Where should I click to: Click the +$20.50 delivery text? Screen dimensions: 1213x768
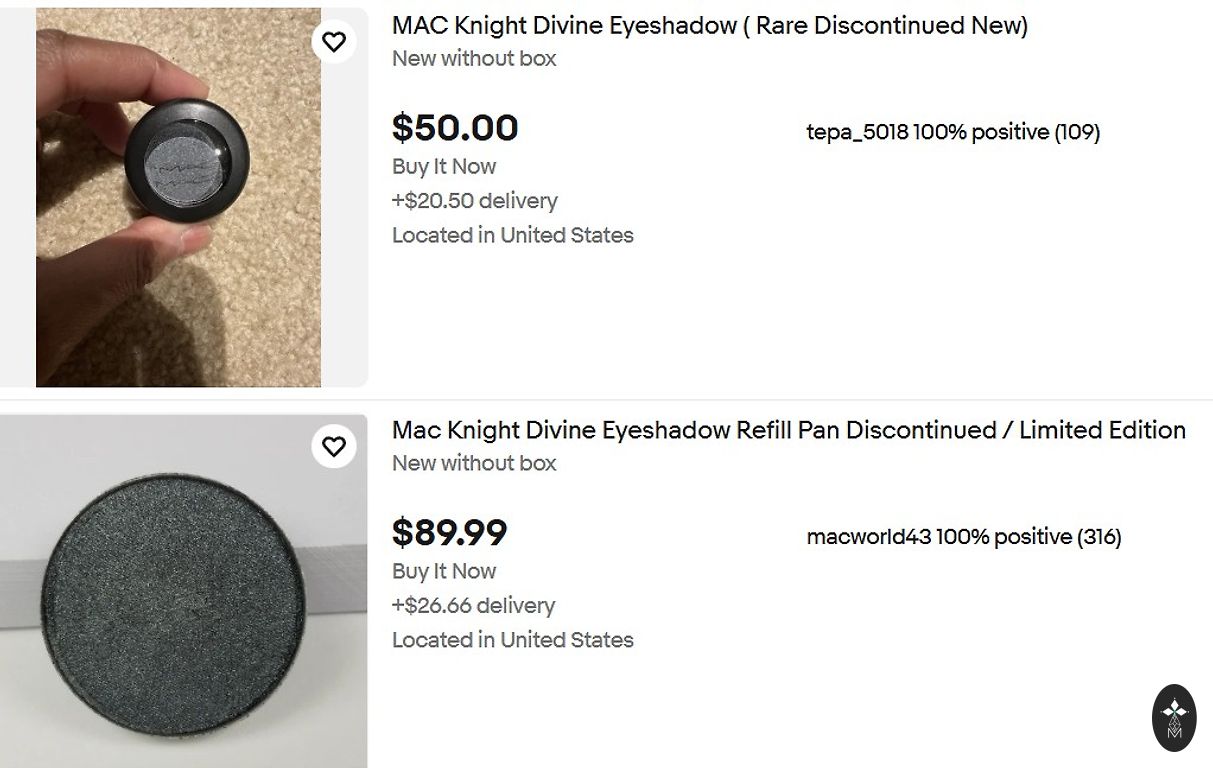coord(474,201)
